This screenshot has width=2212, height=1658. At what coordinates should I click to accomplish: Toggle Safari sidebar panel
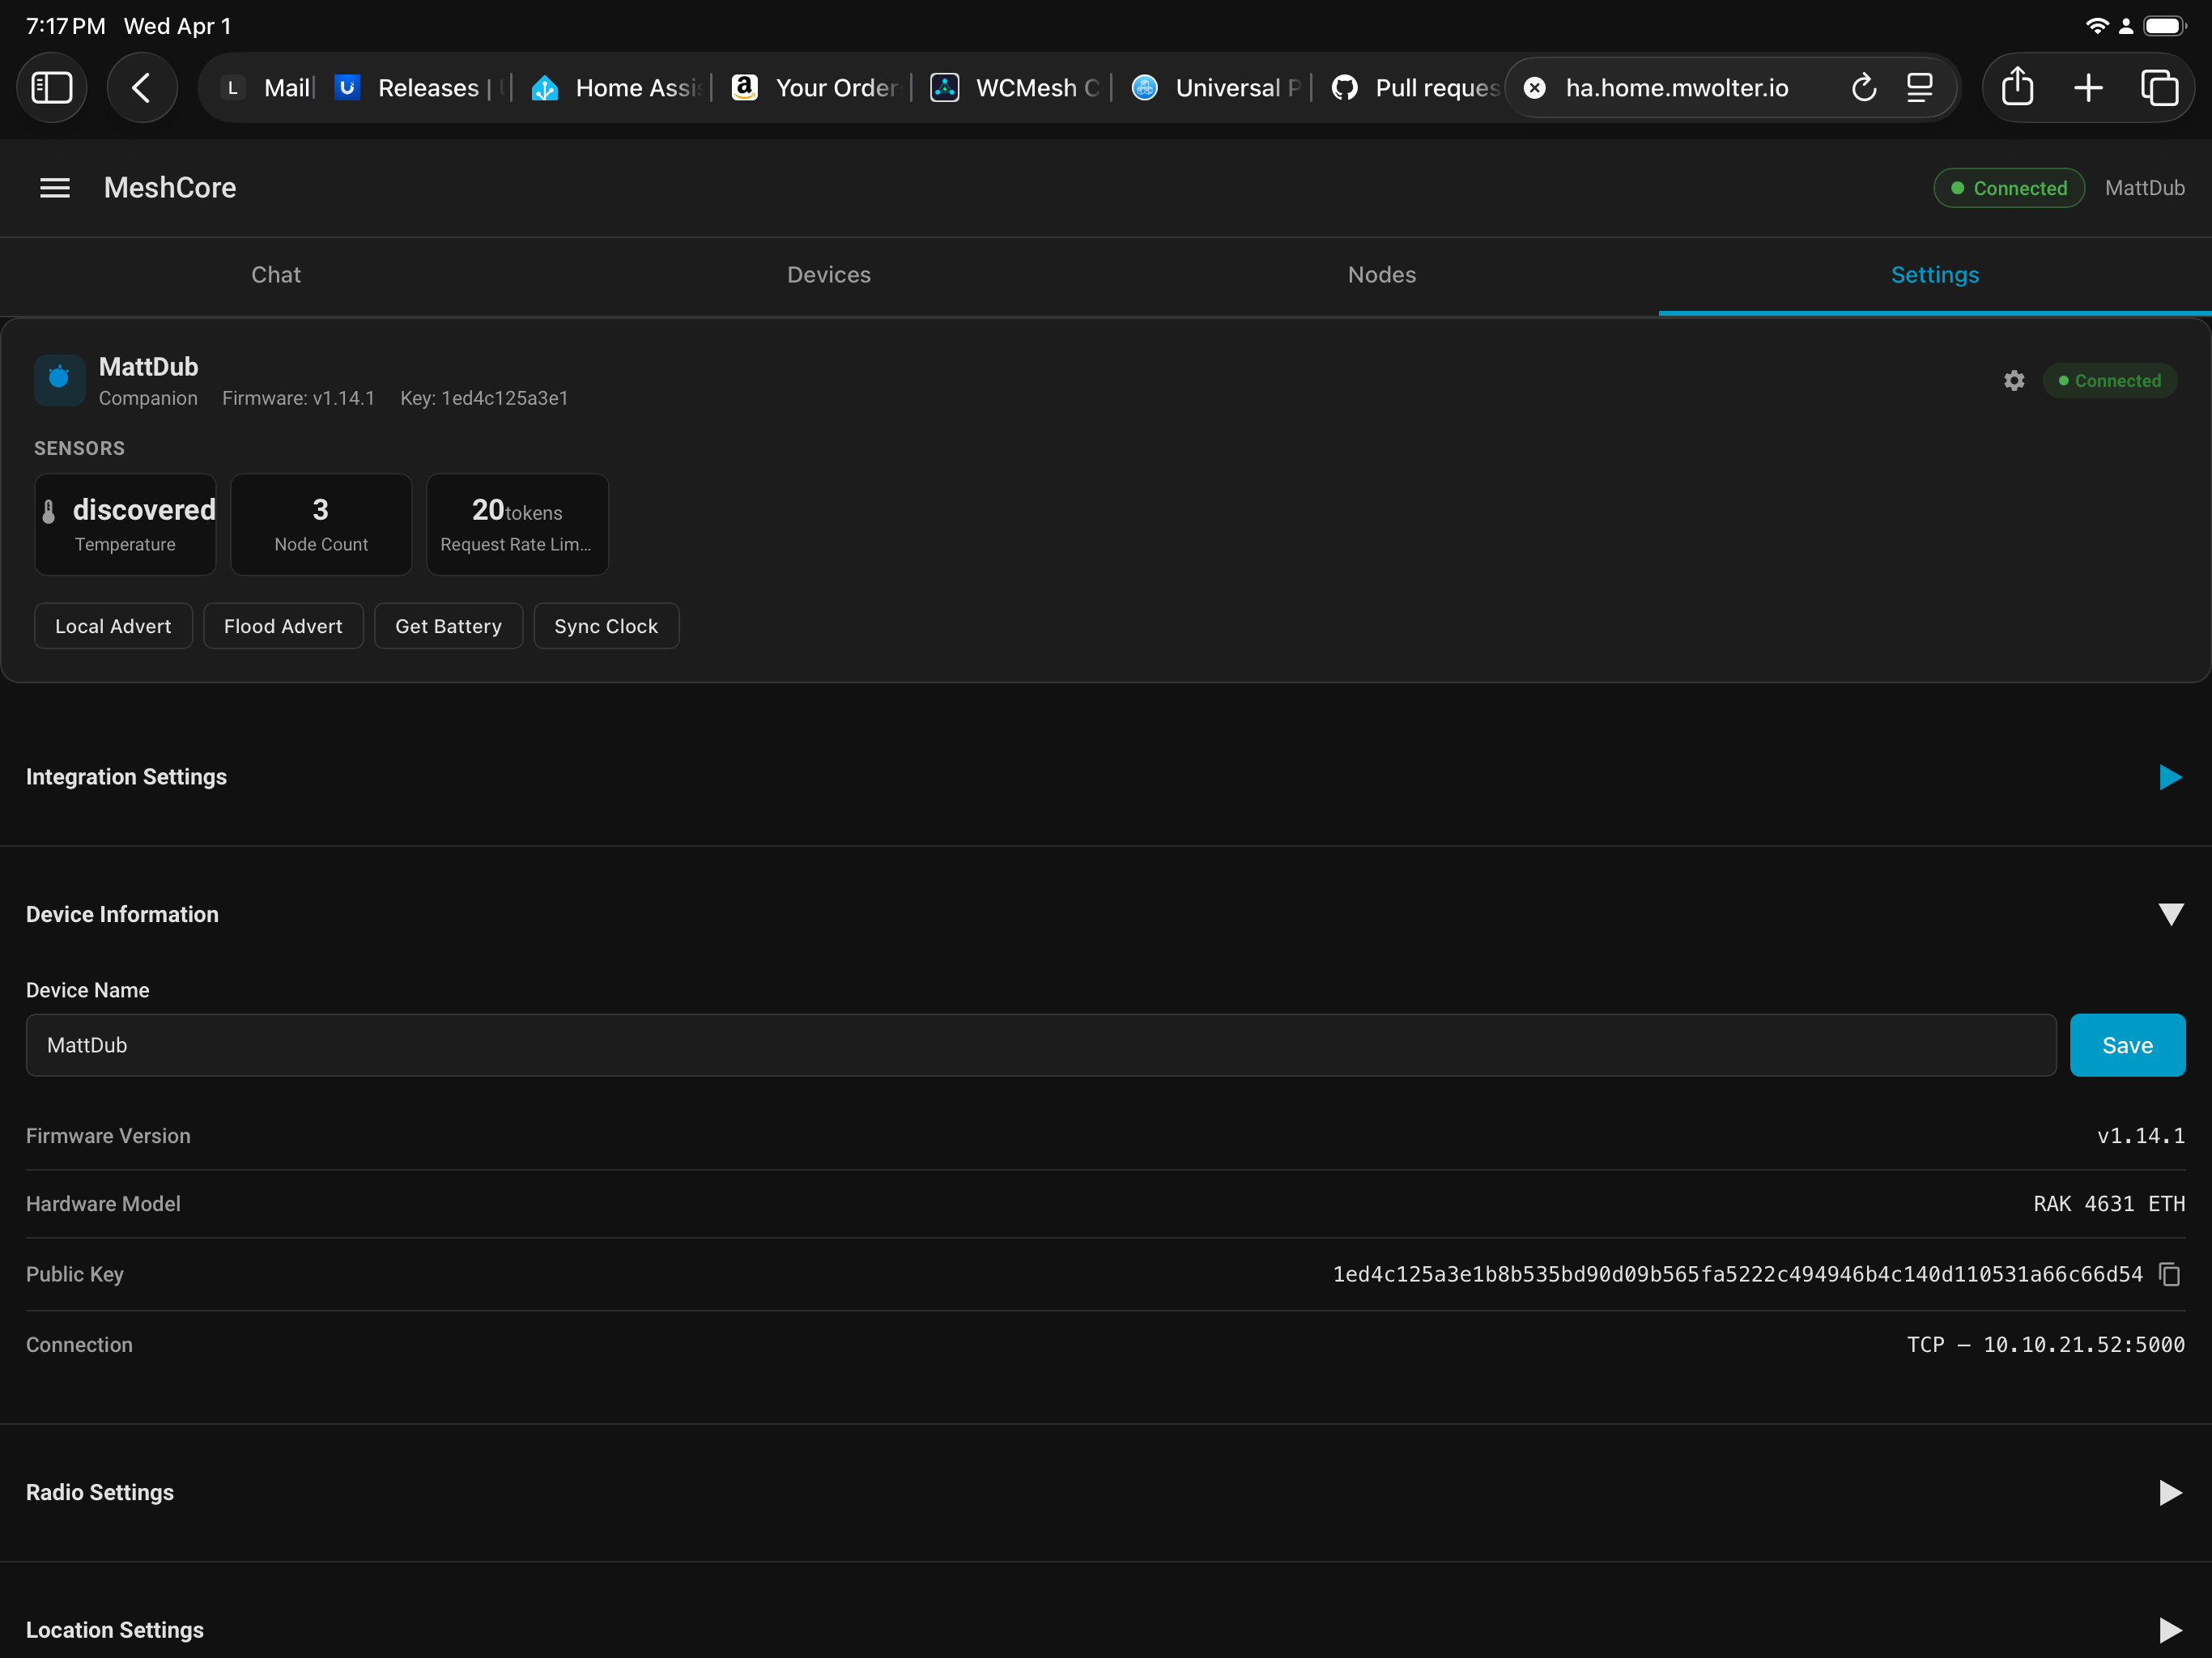click(52, 88)
